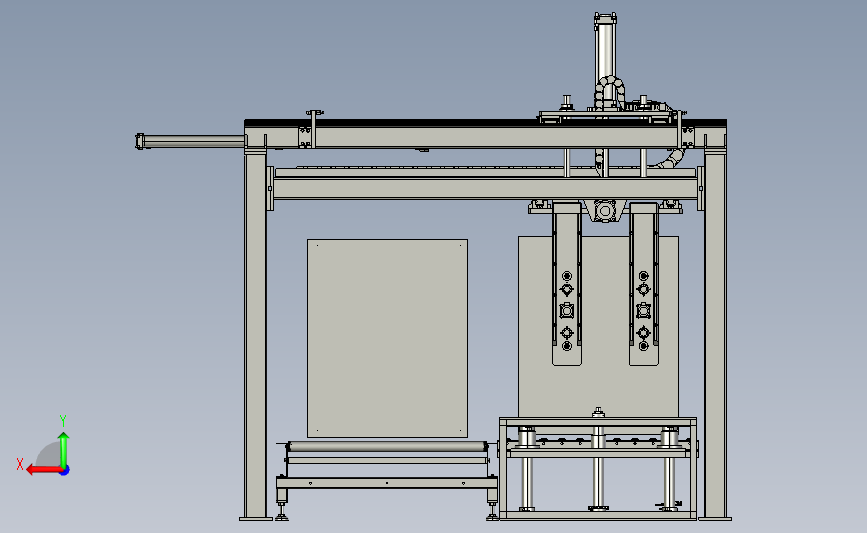The height and width of the screenshot is (533, 867).
Task: Select the left vertical frame column
Action: (255, 335)
